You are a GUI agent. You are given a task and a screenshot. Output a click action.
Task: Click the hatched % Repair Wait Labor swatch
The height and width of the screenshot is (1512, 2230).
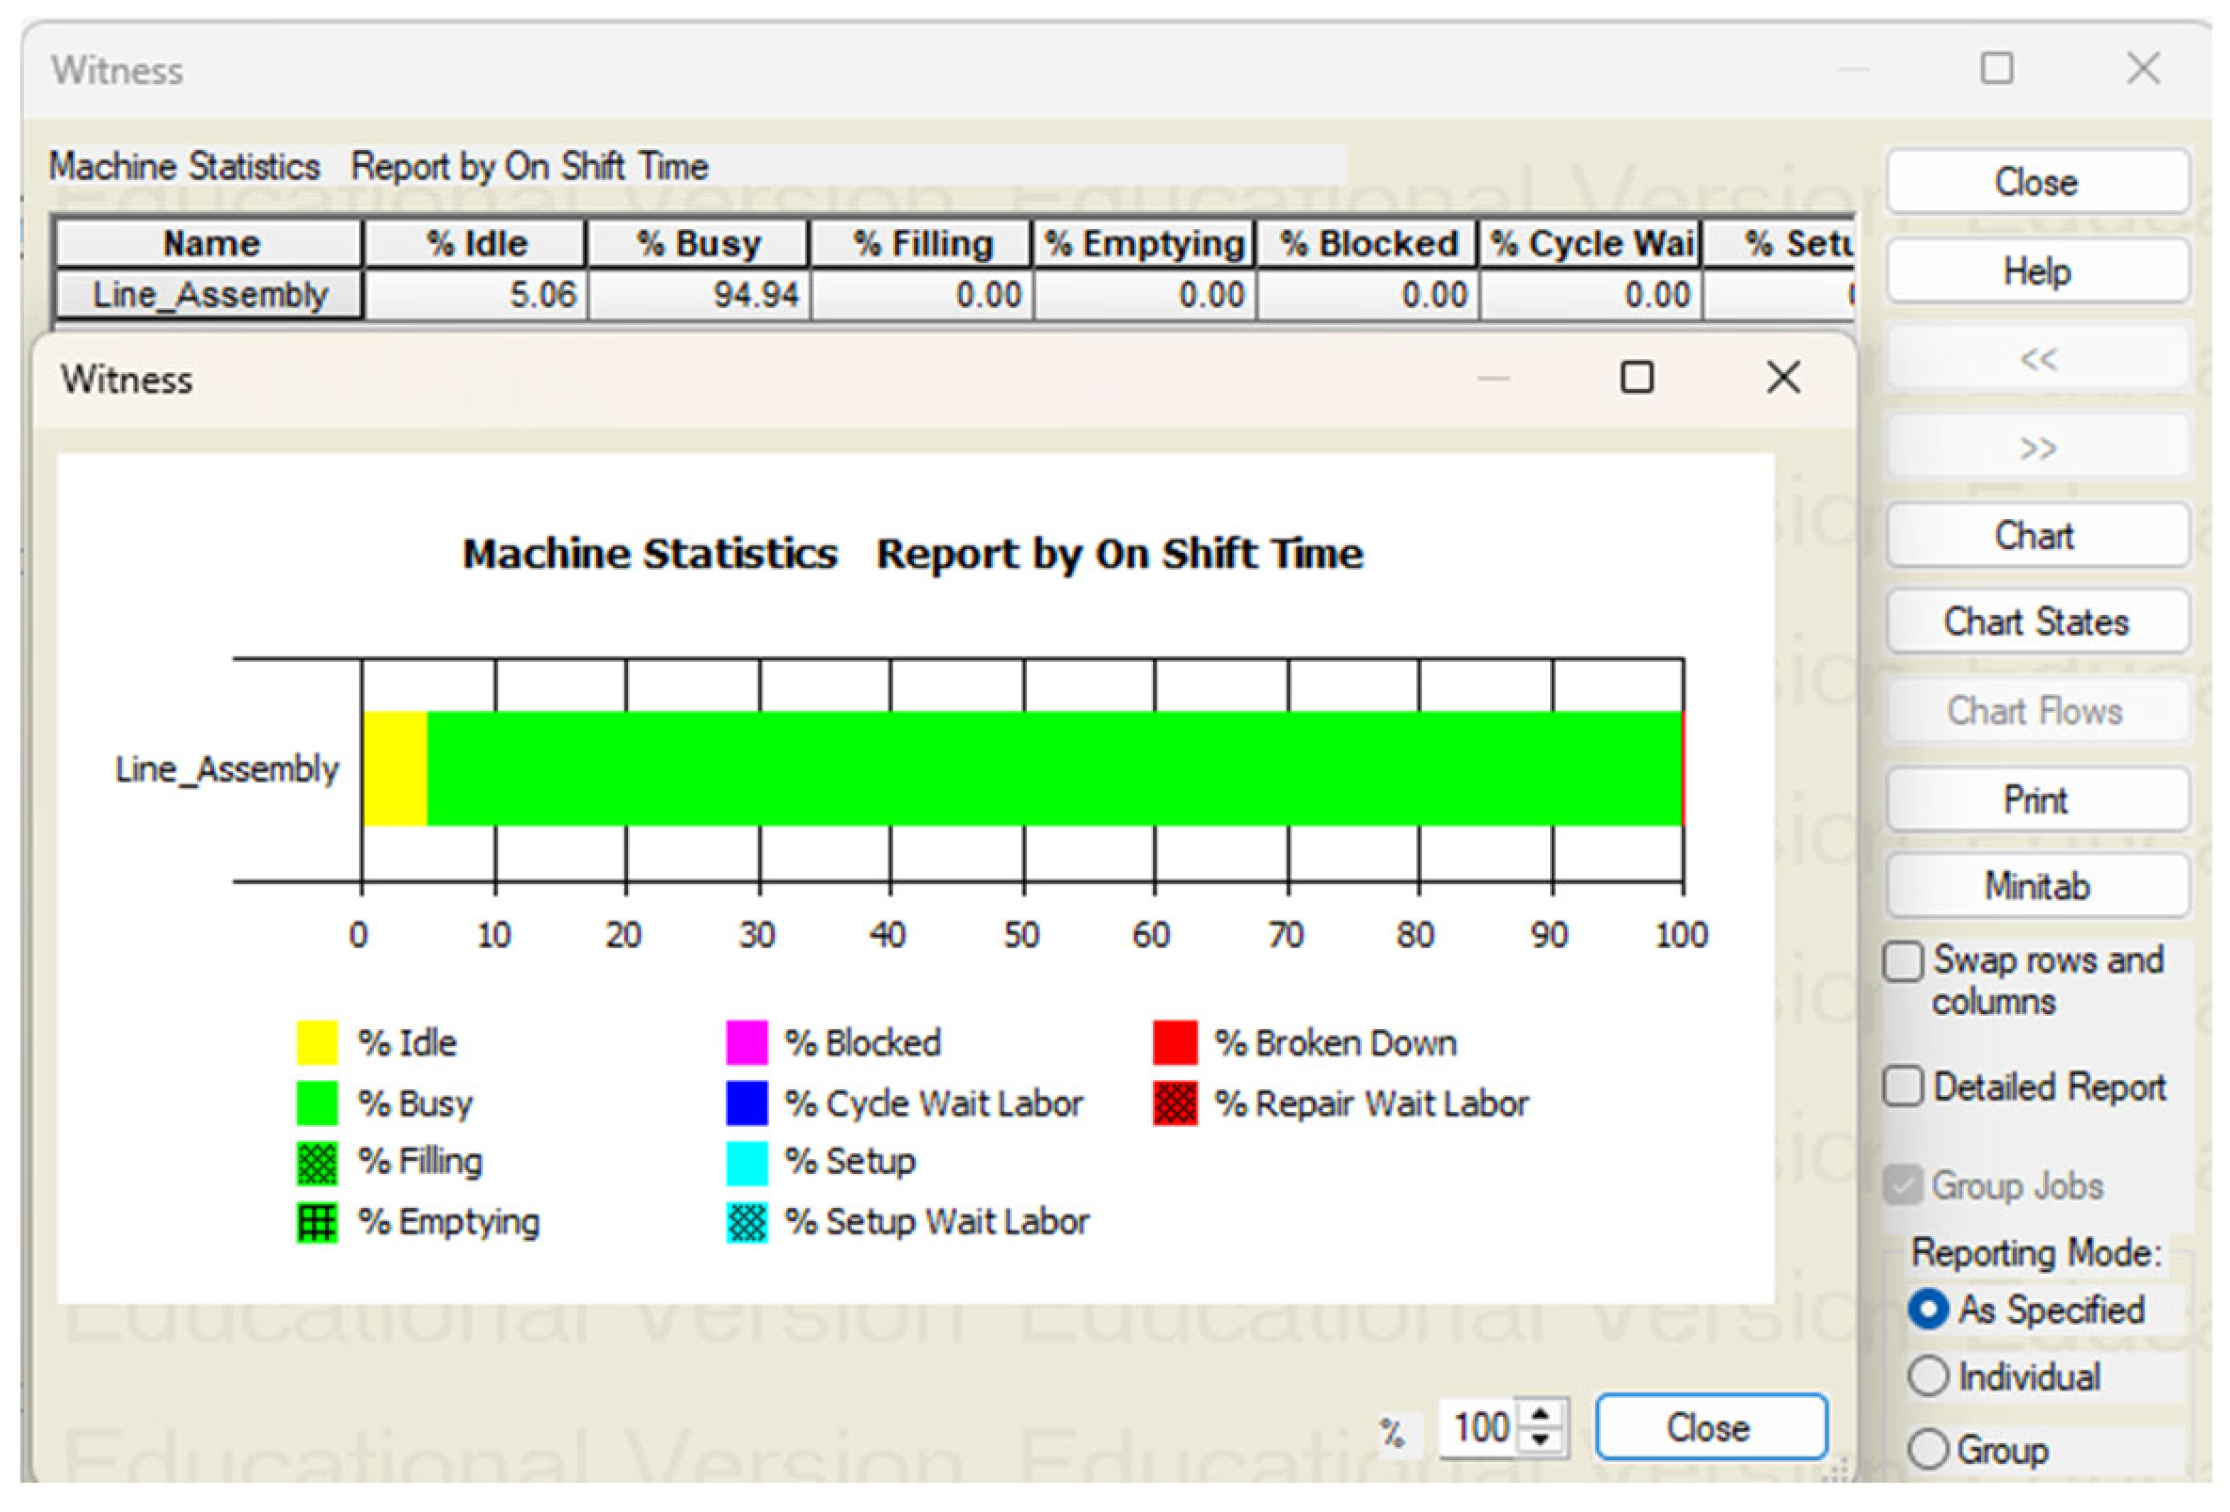click(x=1174, y=1103)
